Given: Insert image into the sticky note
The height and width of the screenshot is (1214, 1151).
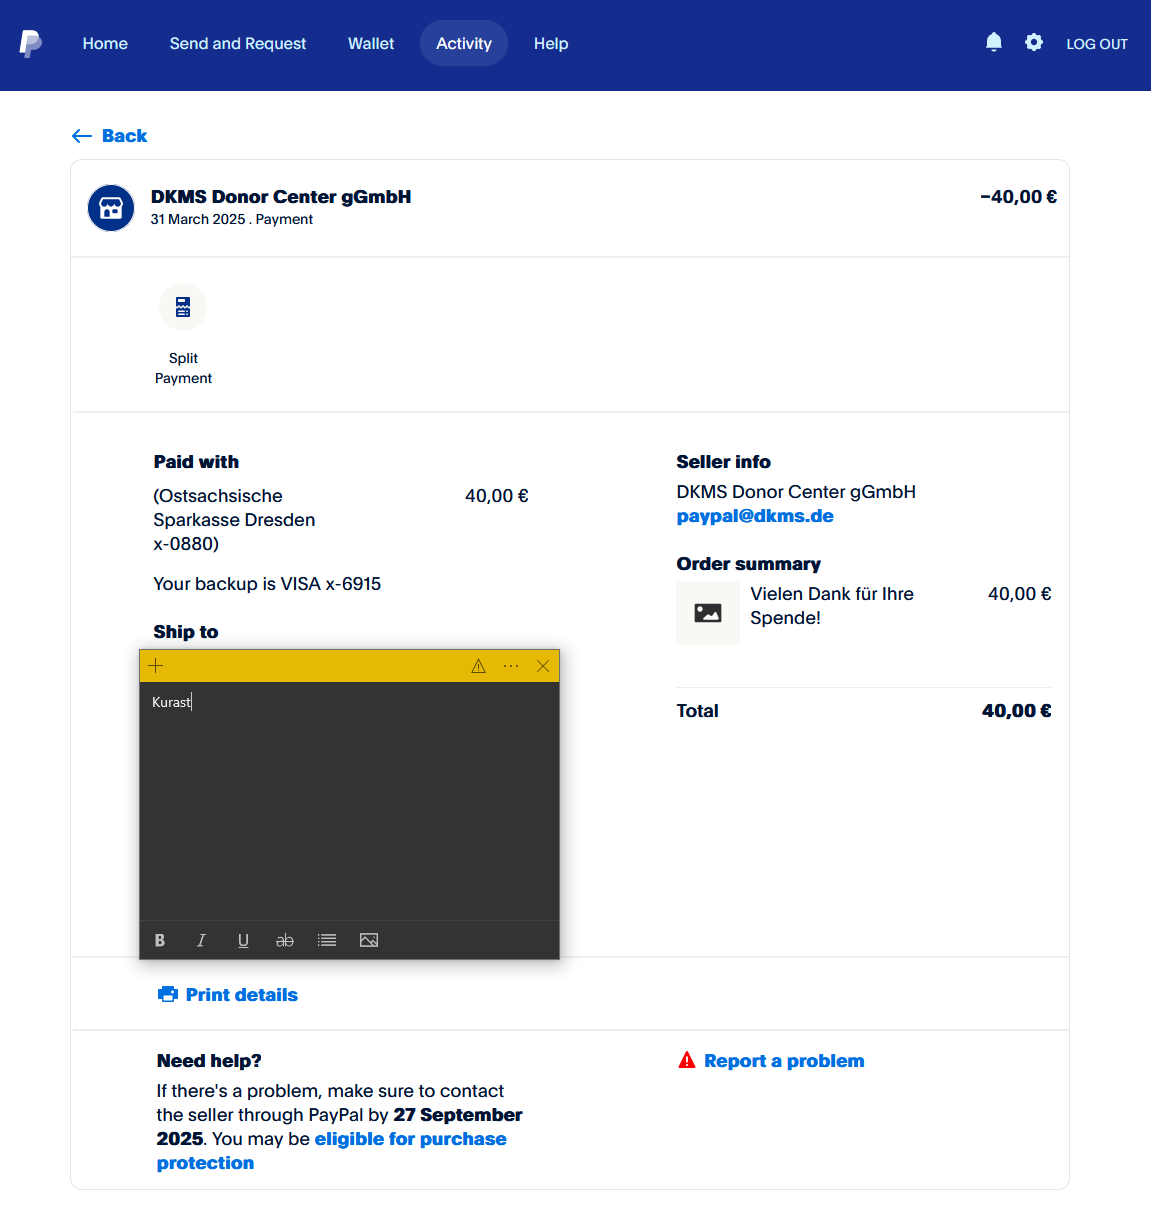Looking at the screenshot, I should [369, 940].
